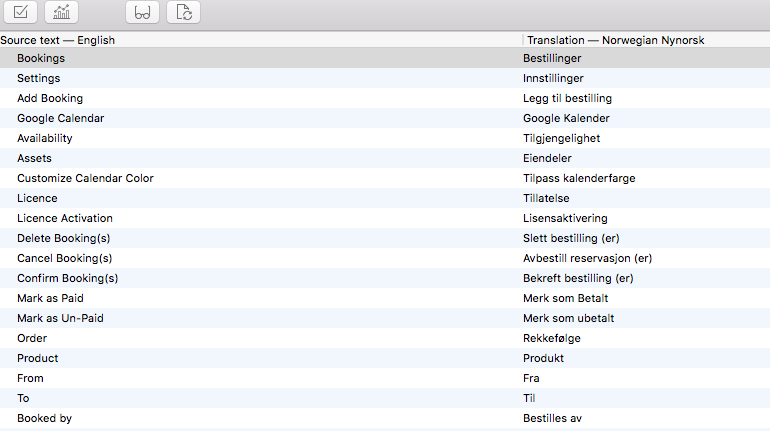Screen dimensions: 770x431
Task: Sort by Translation — Norwegian Nynorsk column header
Action: pyautogui.click(x=615, y=40)
